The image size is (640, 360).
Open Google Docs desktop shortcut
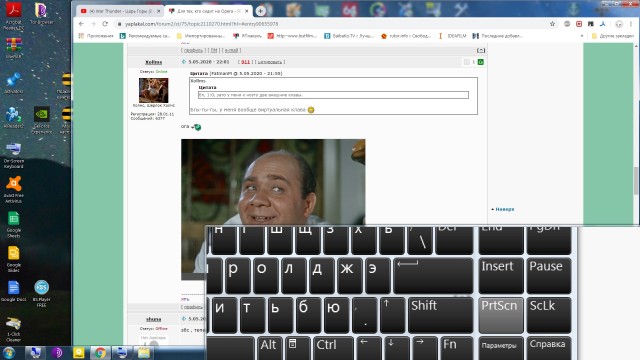point(13,291)
